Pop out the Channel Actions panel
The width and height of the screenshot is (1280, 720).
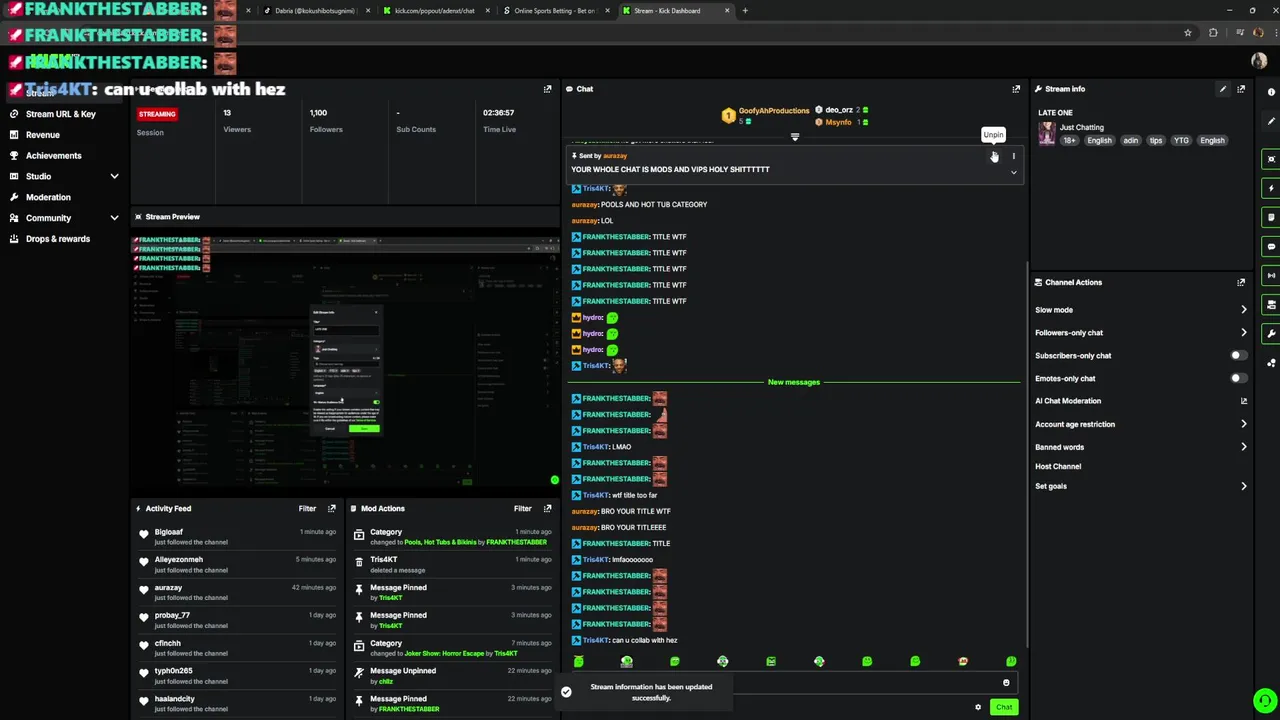coord(1241,282)
